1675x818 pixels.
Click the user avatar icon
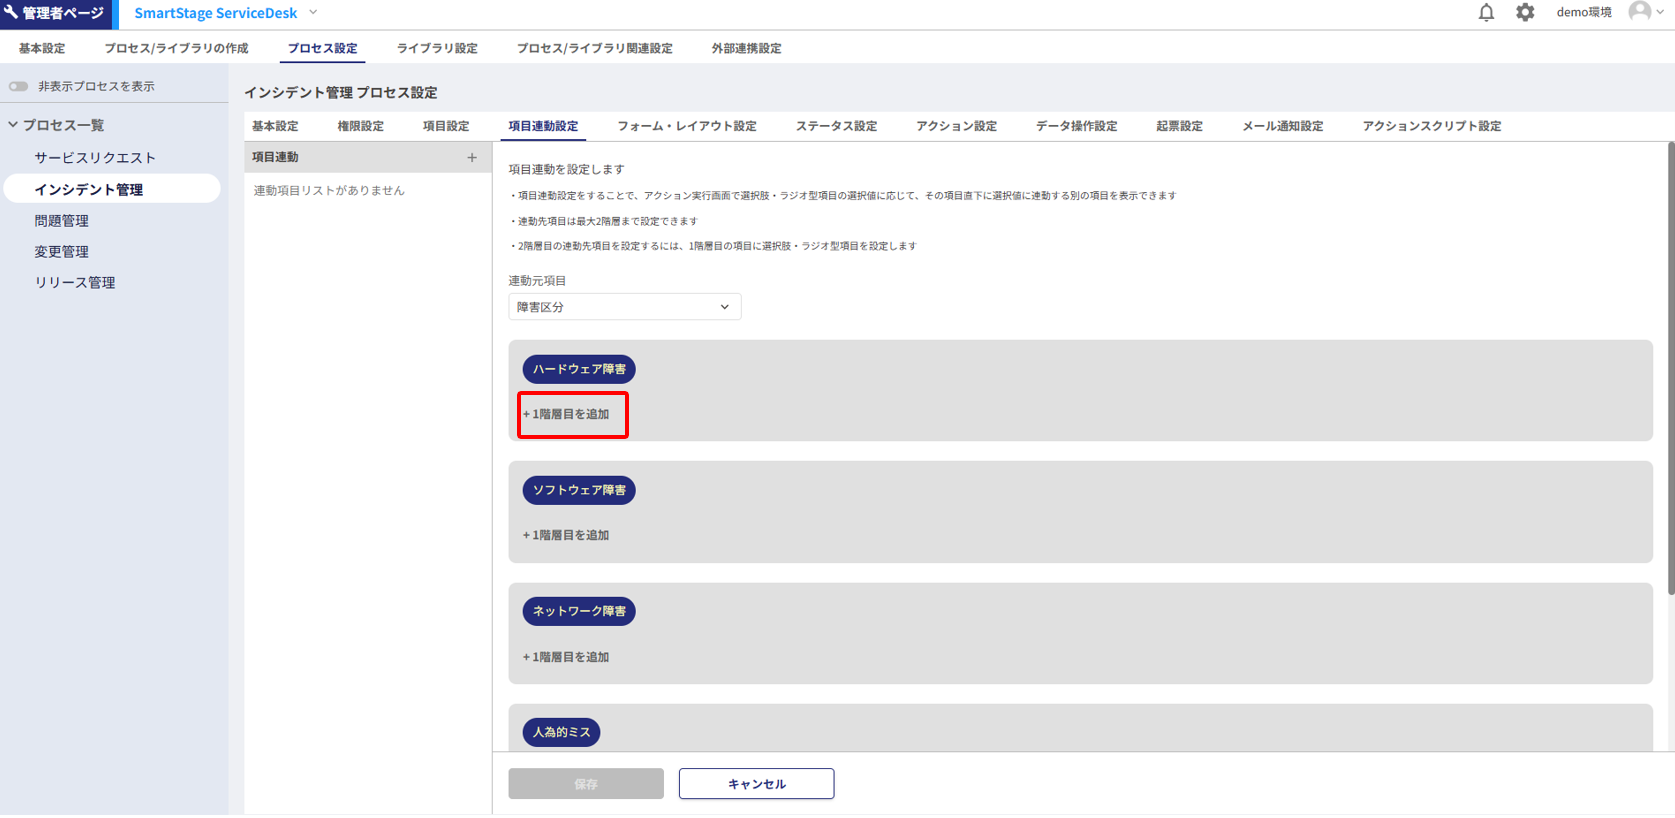1639,12
